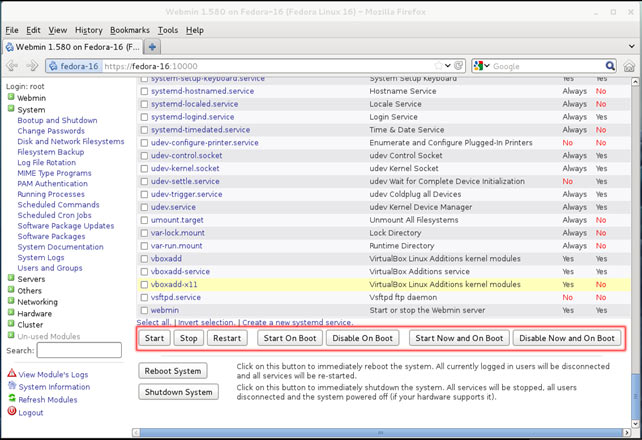The width and height of the screenshot is (642, 440).
Task: Click the Start button
Action: [154, 338]
